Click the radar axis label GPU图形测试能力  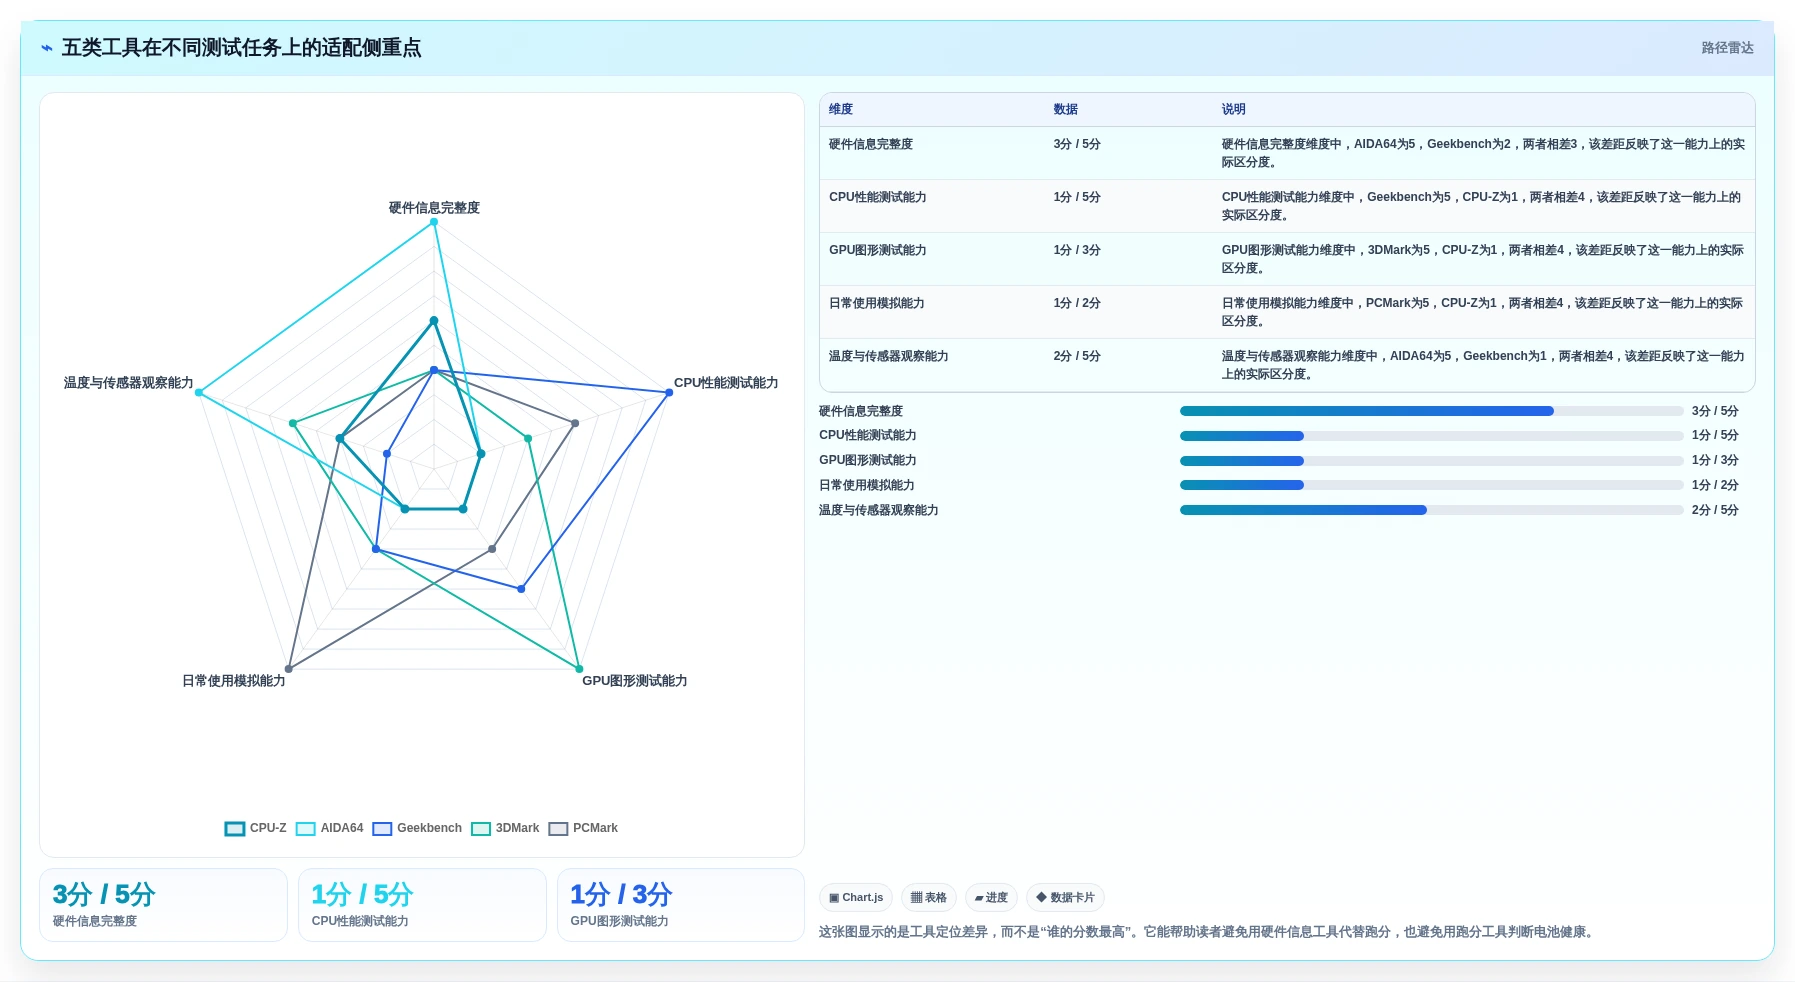tap(635, 681)
